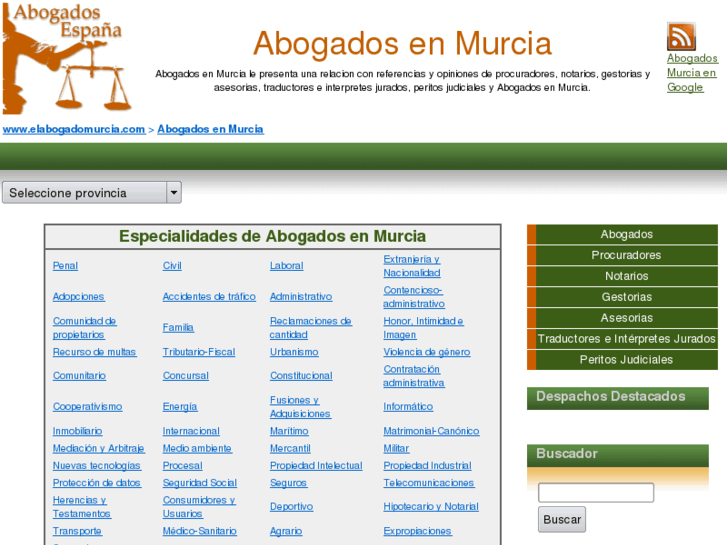Open Mediación y Arbitraje link

pos(99,449)
